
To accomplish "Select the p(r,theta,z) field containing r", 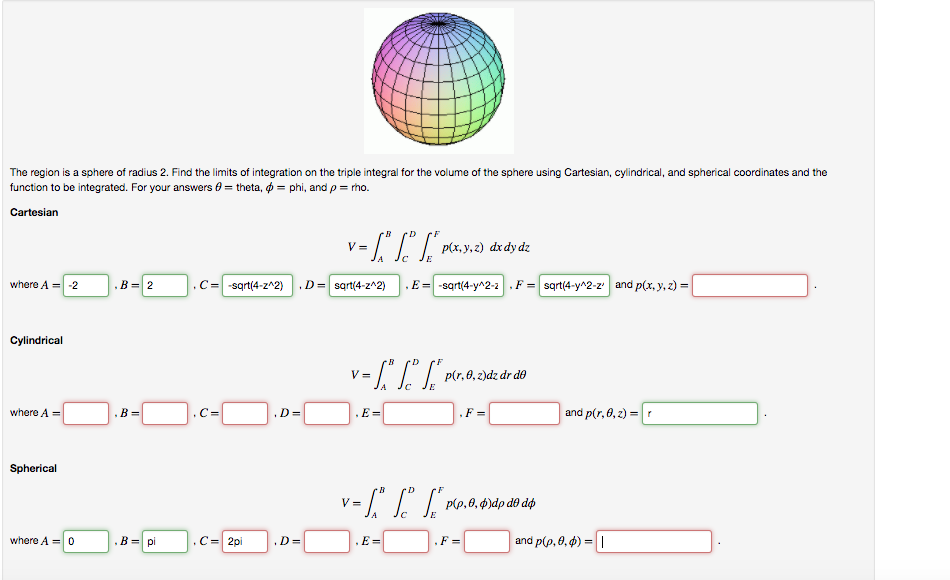I will (700, 413).
